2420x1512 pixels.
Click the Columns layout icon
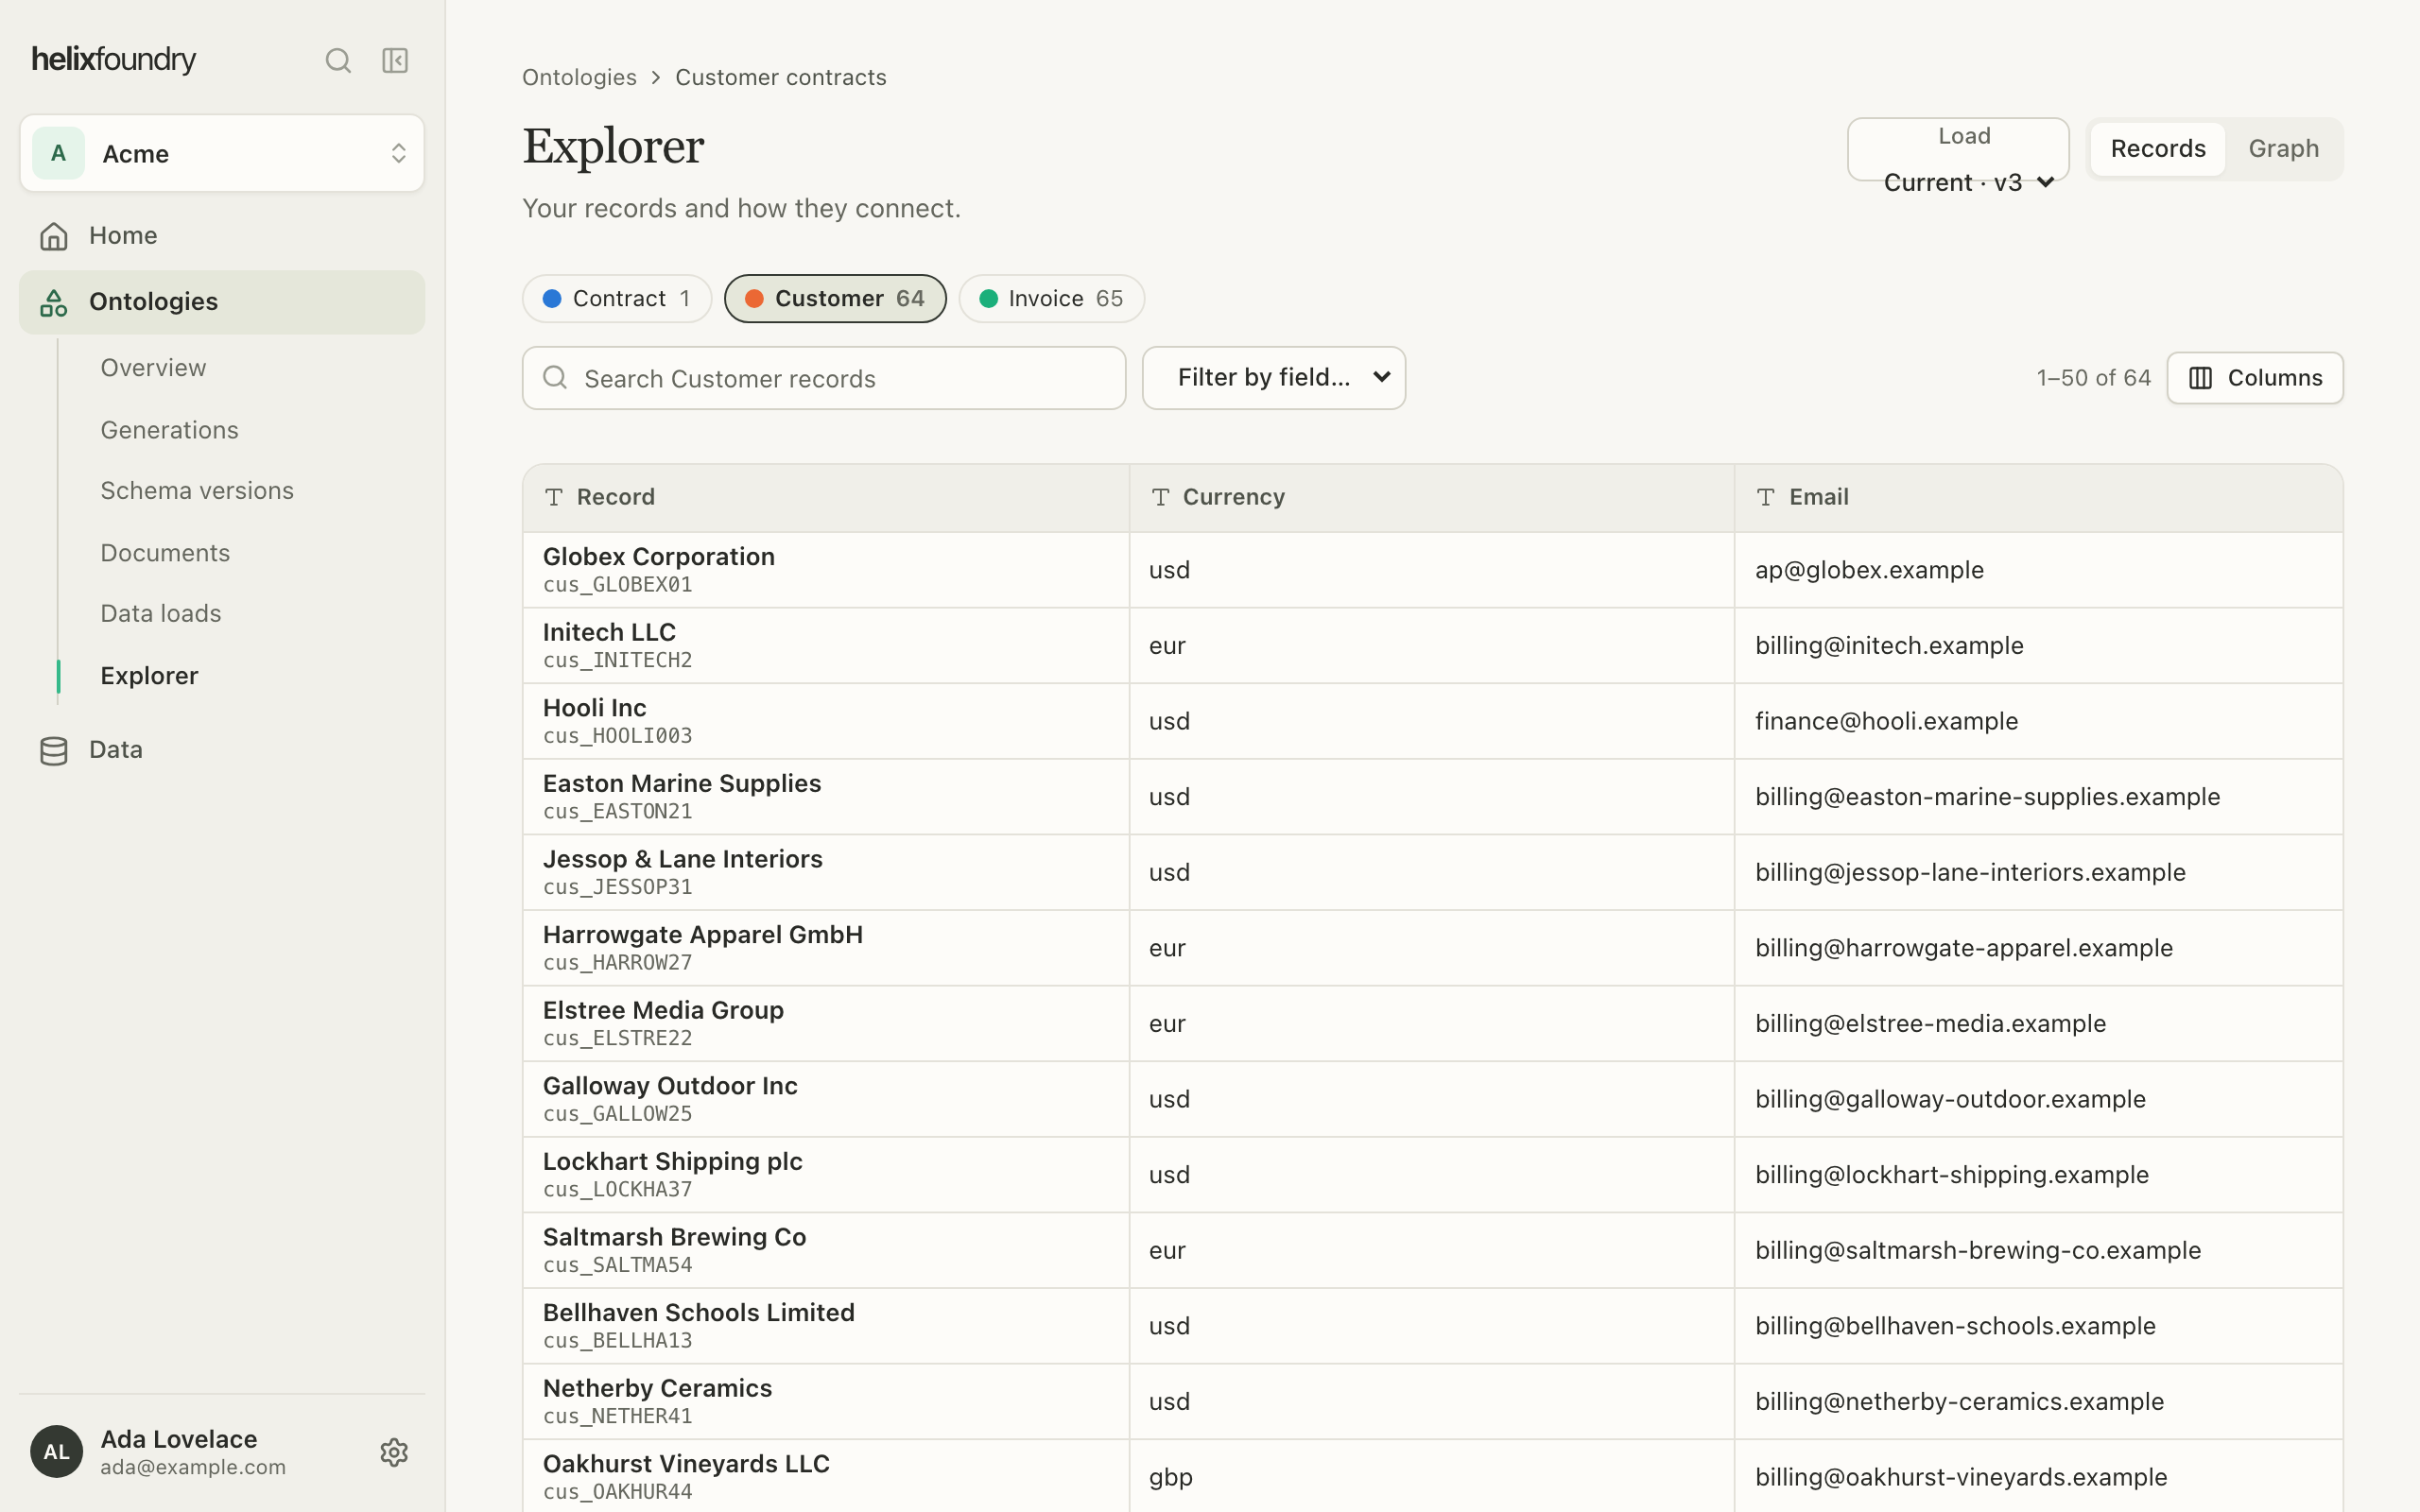pyautogui.click(x=2201, y=378)
